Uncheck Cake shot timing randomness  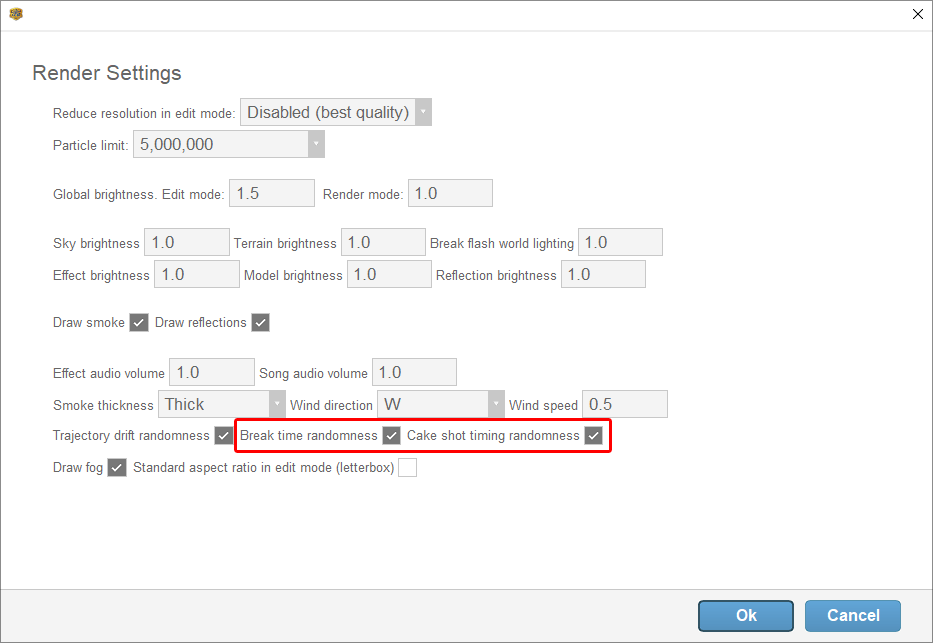click(593, 435)
